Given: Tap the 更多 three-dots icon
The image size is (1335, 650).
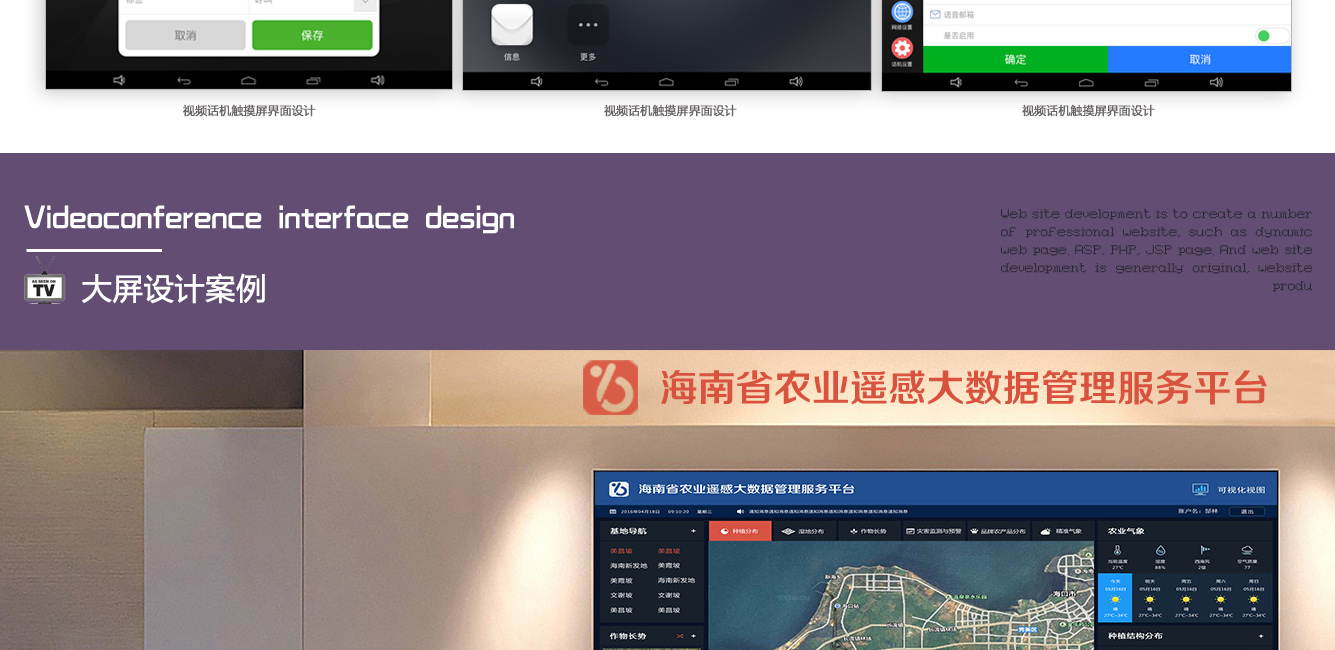Looking at the screenshot, I should pyautogui.click(x=588, y=25).
